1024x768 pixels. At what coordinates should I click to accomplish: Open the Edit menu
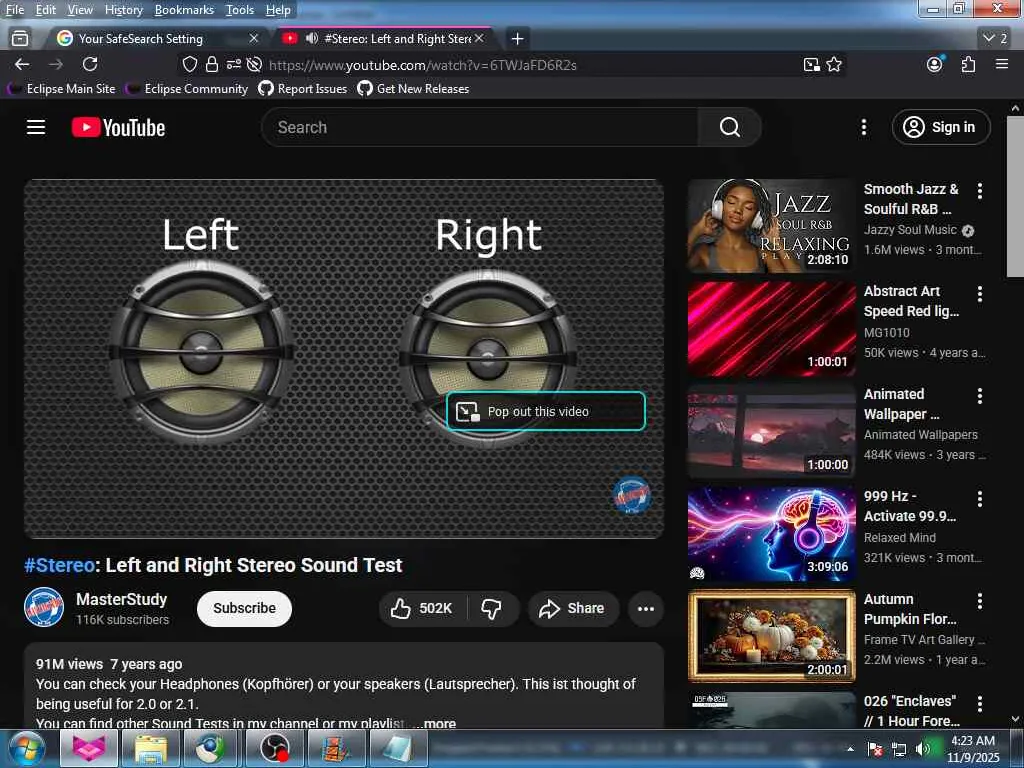[x=46, y=10]
